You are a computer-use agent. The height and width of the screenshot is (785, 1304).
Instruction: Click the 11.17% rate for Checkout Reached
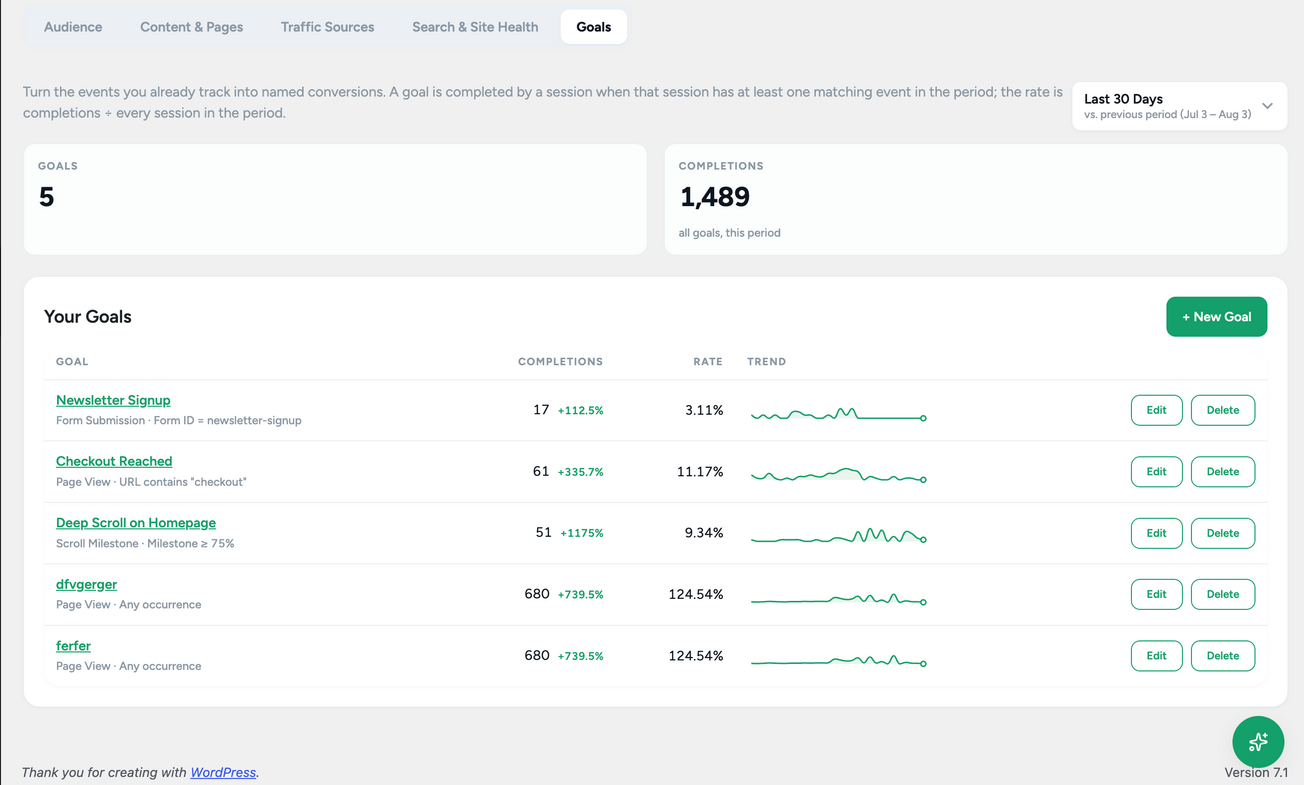tap(700, 472)
